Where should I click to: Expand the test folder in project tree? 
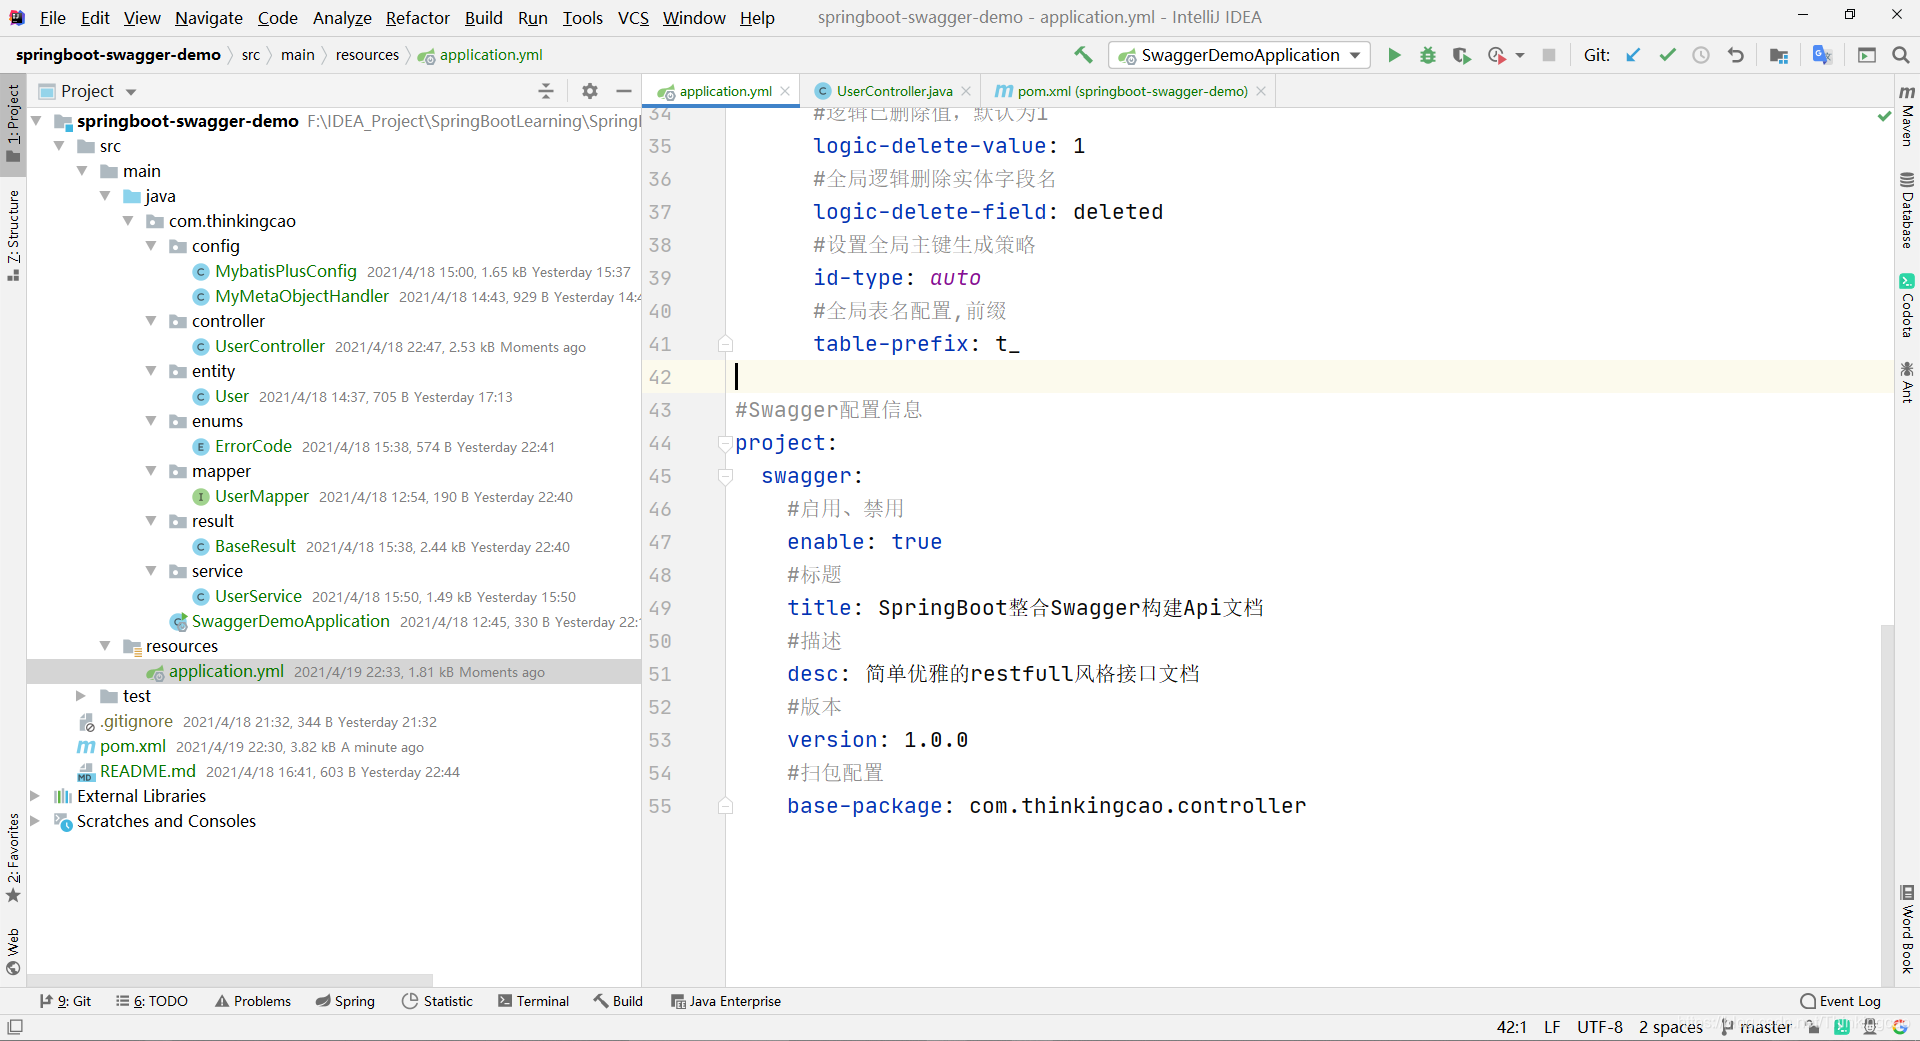coord(81,696)
